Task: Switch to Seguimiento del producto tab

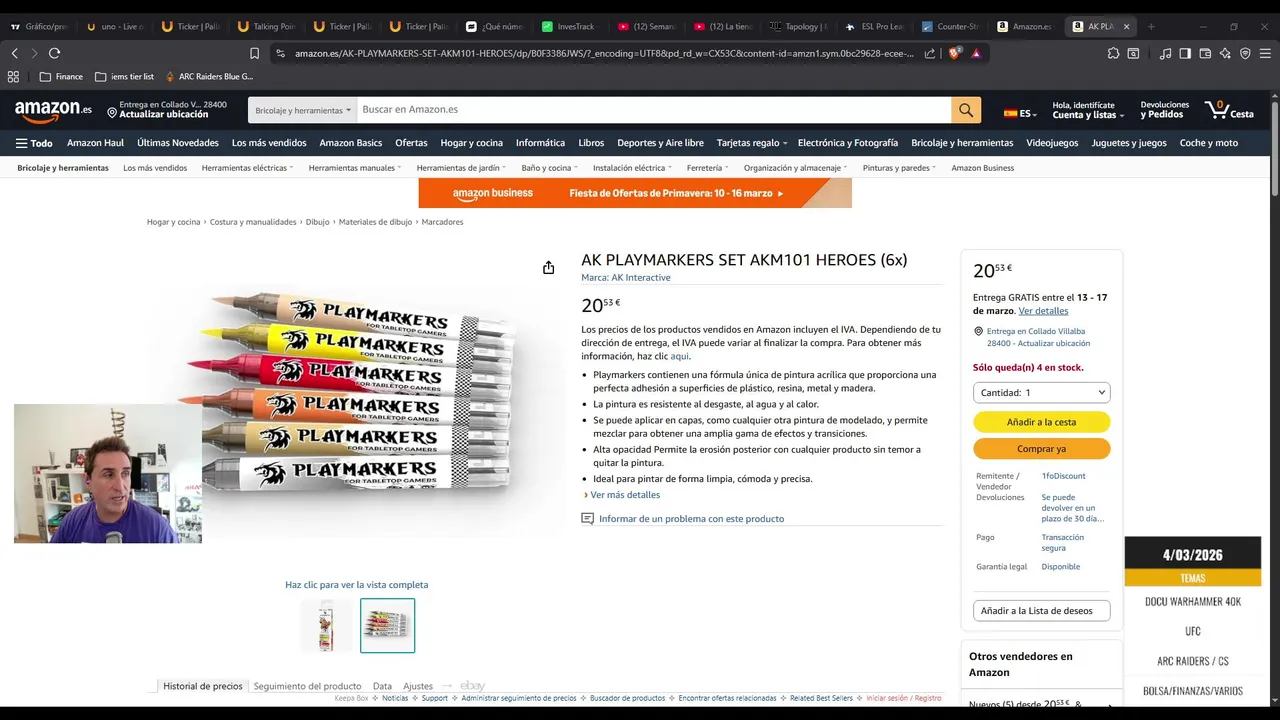Action: pos(307,686)
